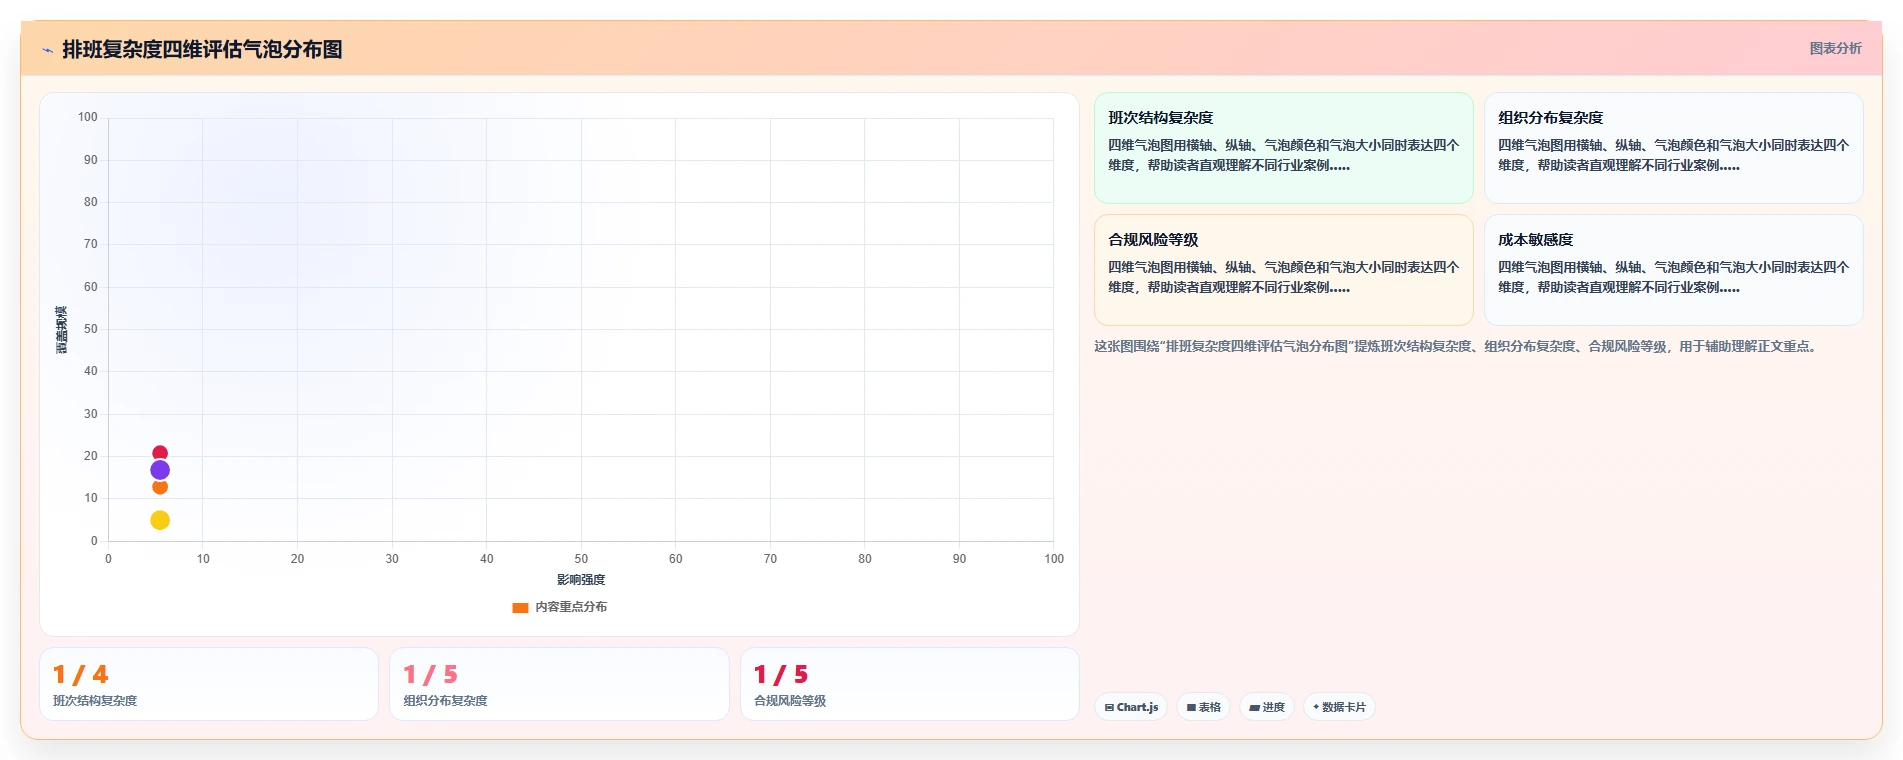Viewport: 1903px width, 760px height.
Task: Click the x-axis tick label 50
Action: coord(581,559)
